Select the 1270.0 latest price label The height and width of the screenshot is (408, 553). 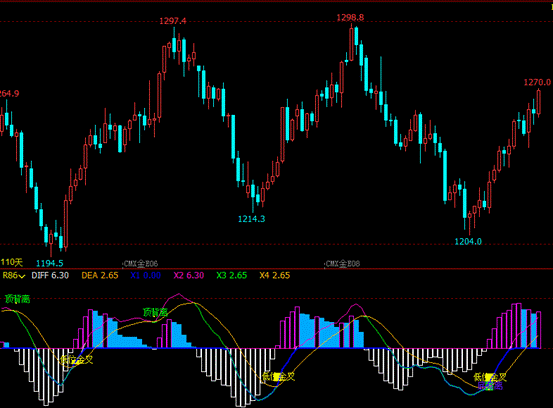click(537, 83)
